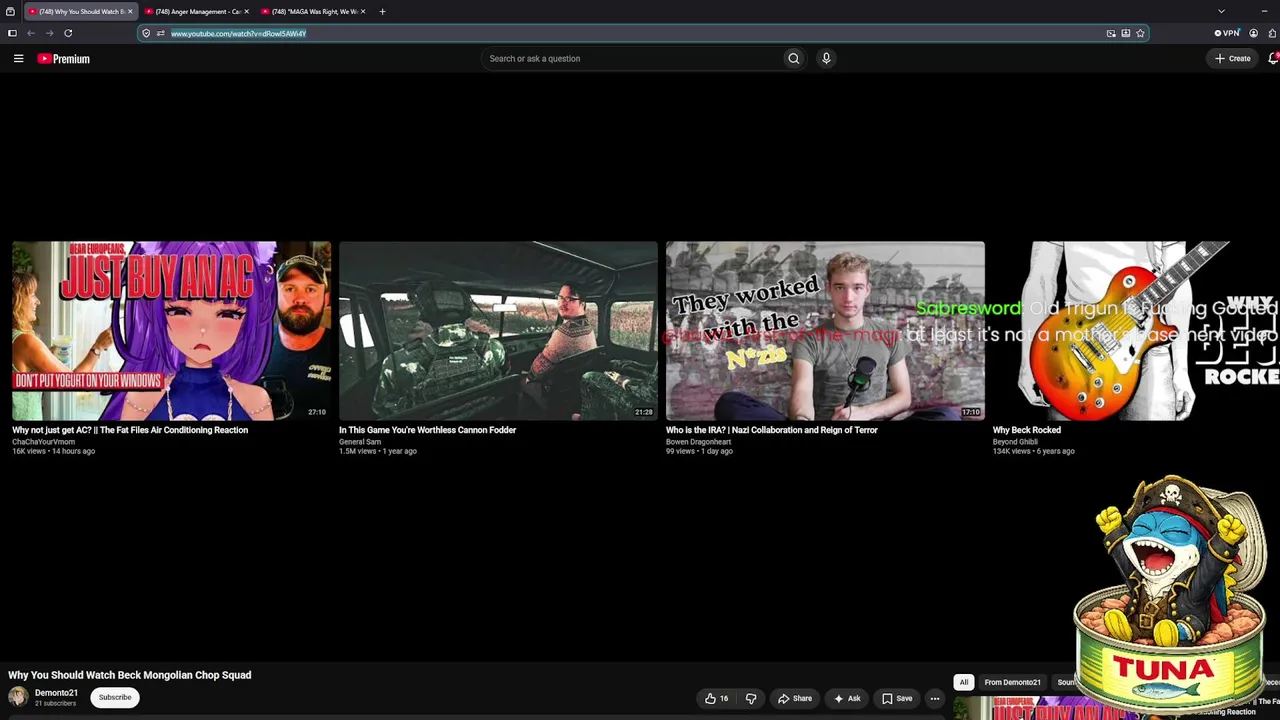This screenshot has width=1280, height=720.
Task: Open the more actions three-dot menu
Action: point(935,698)
